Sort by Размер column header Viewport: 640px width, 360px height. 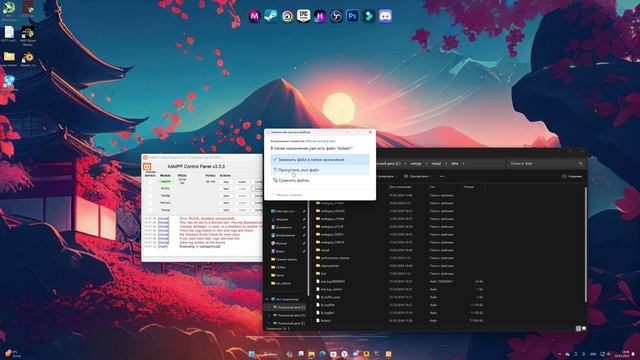click(x=469, y=187)
